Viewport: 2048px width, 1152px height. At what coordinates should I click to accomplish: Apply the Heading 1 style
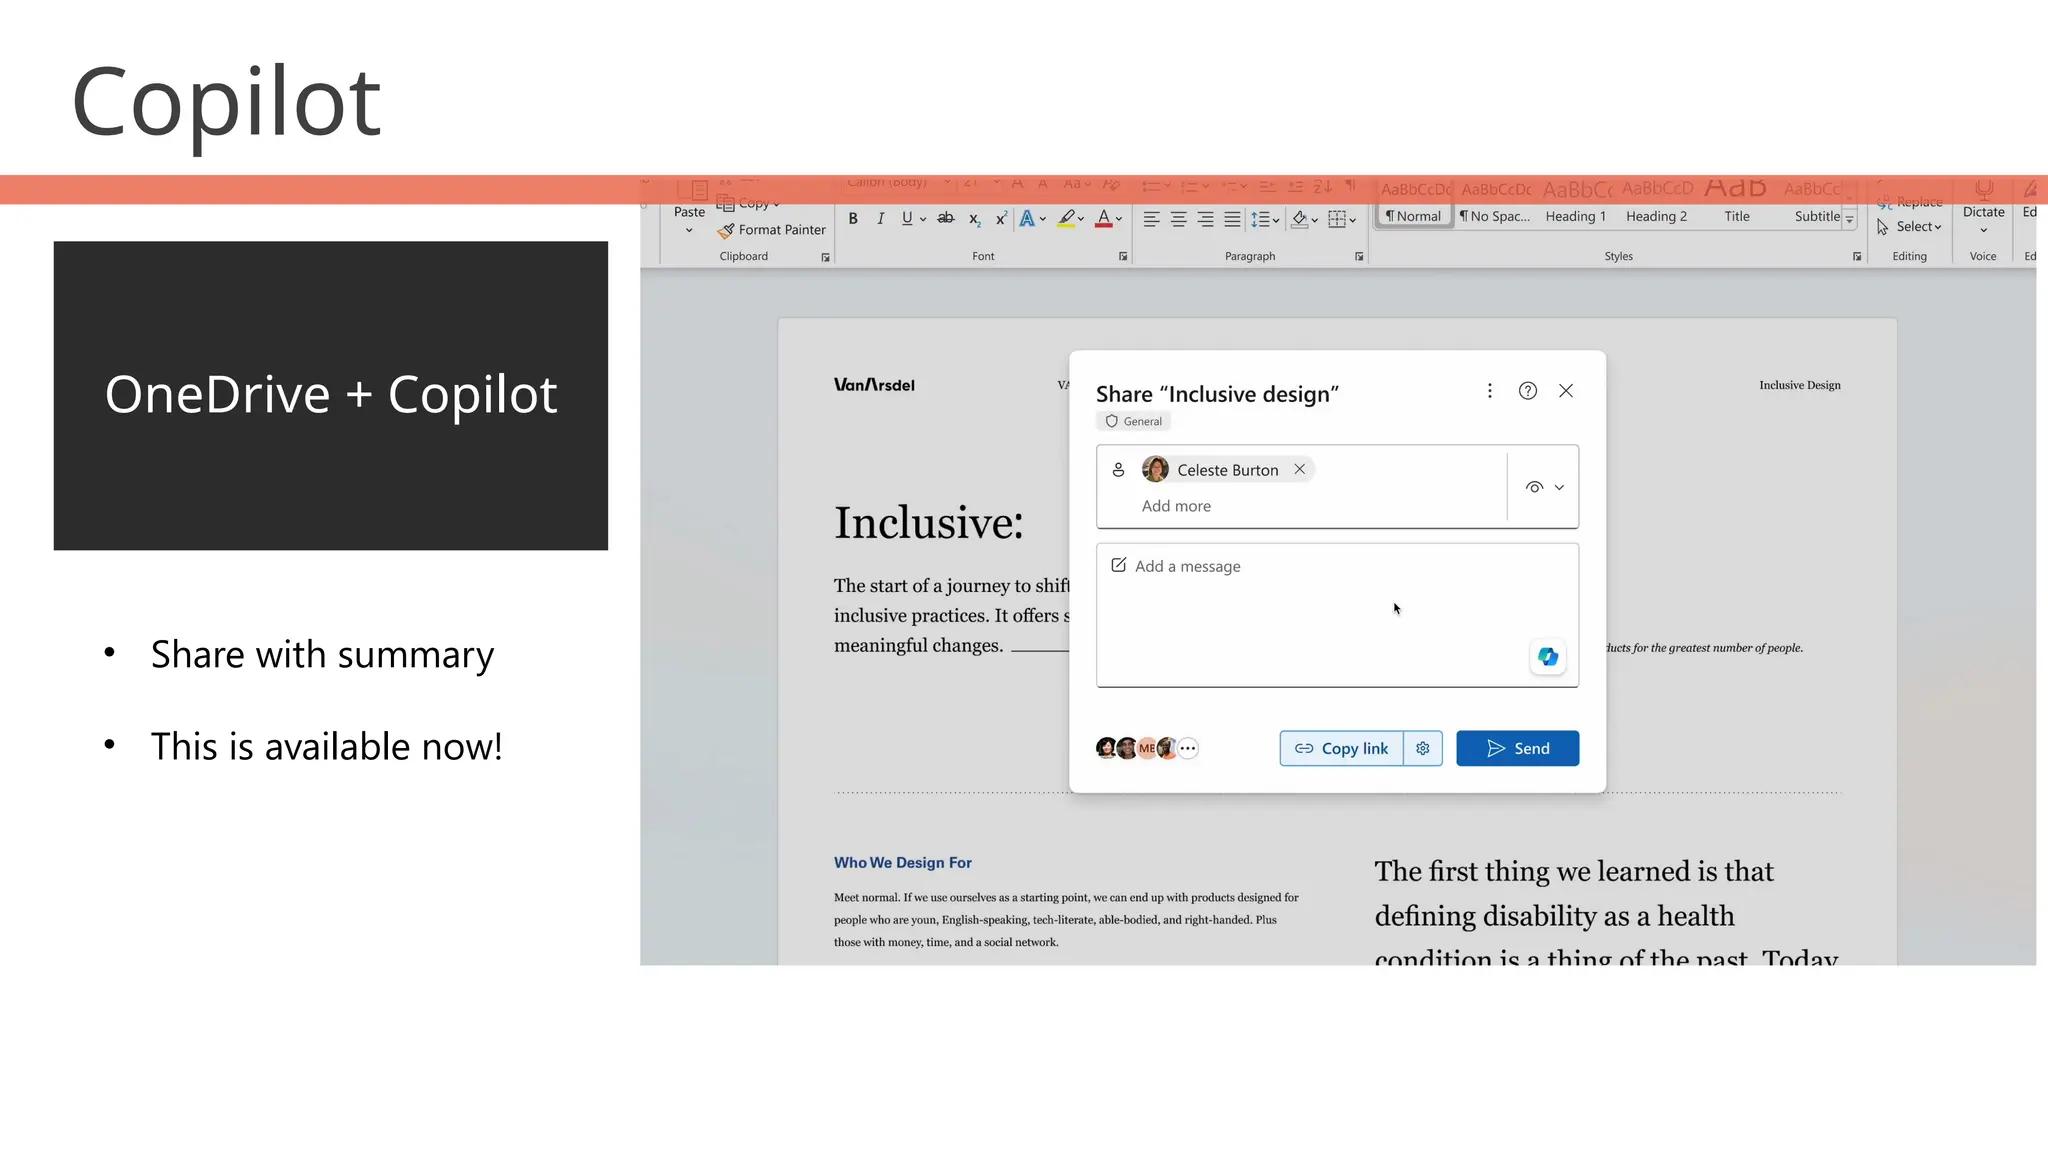click(x=1576, y=204)
